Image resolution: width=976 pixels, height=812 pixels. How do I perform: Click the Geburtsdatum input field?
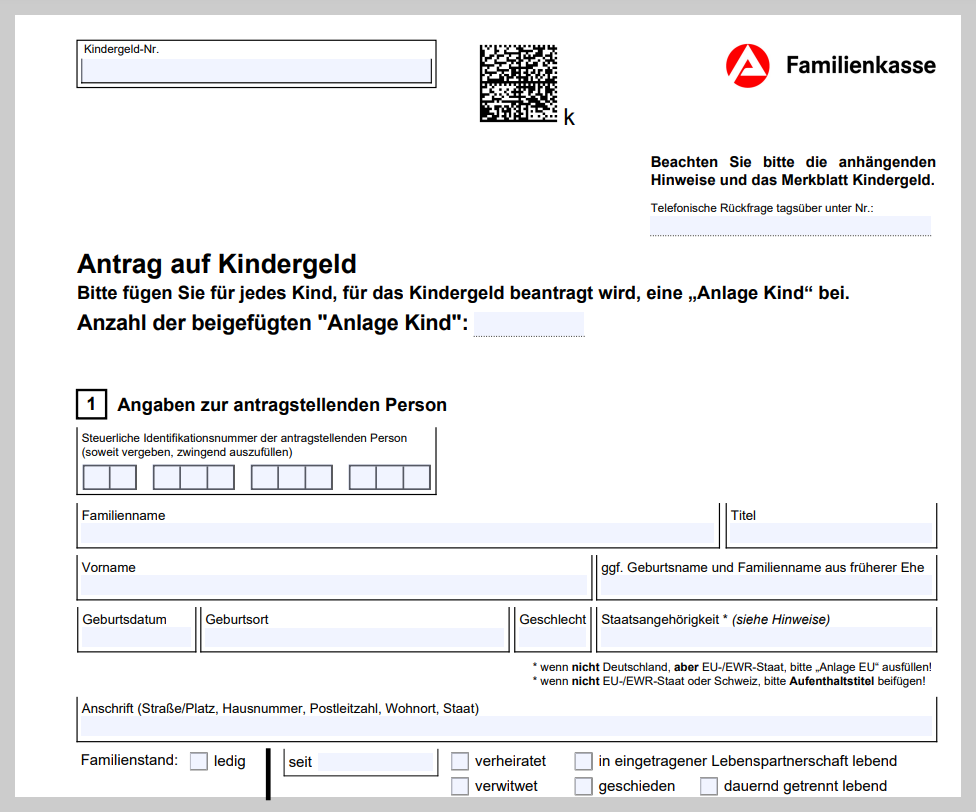tap(136, 638)
